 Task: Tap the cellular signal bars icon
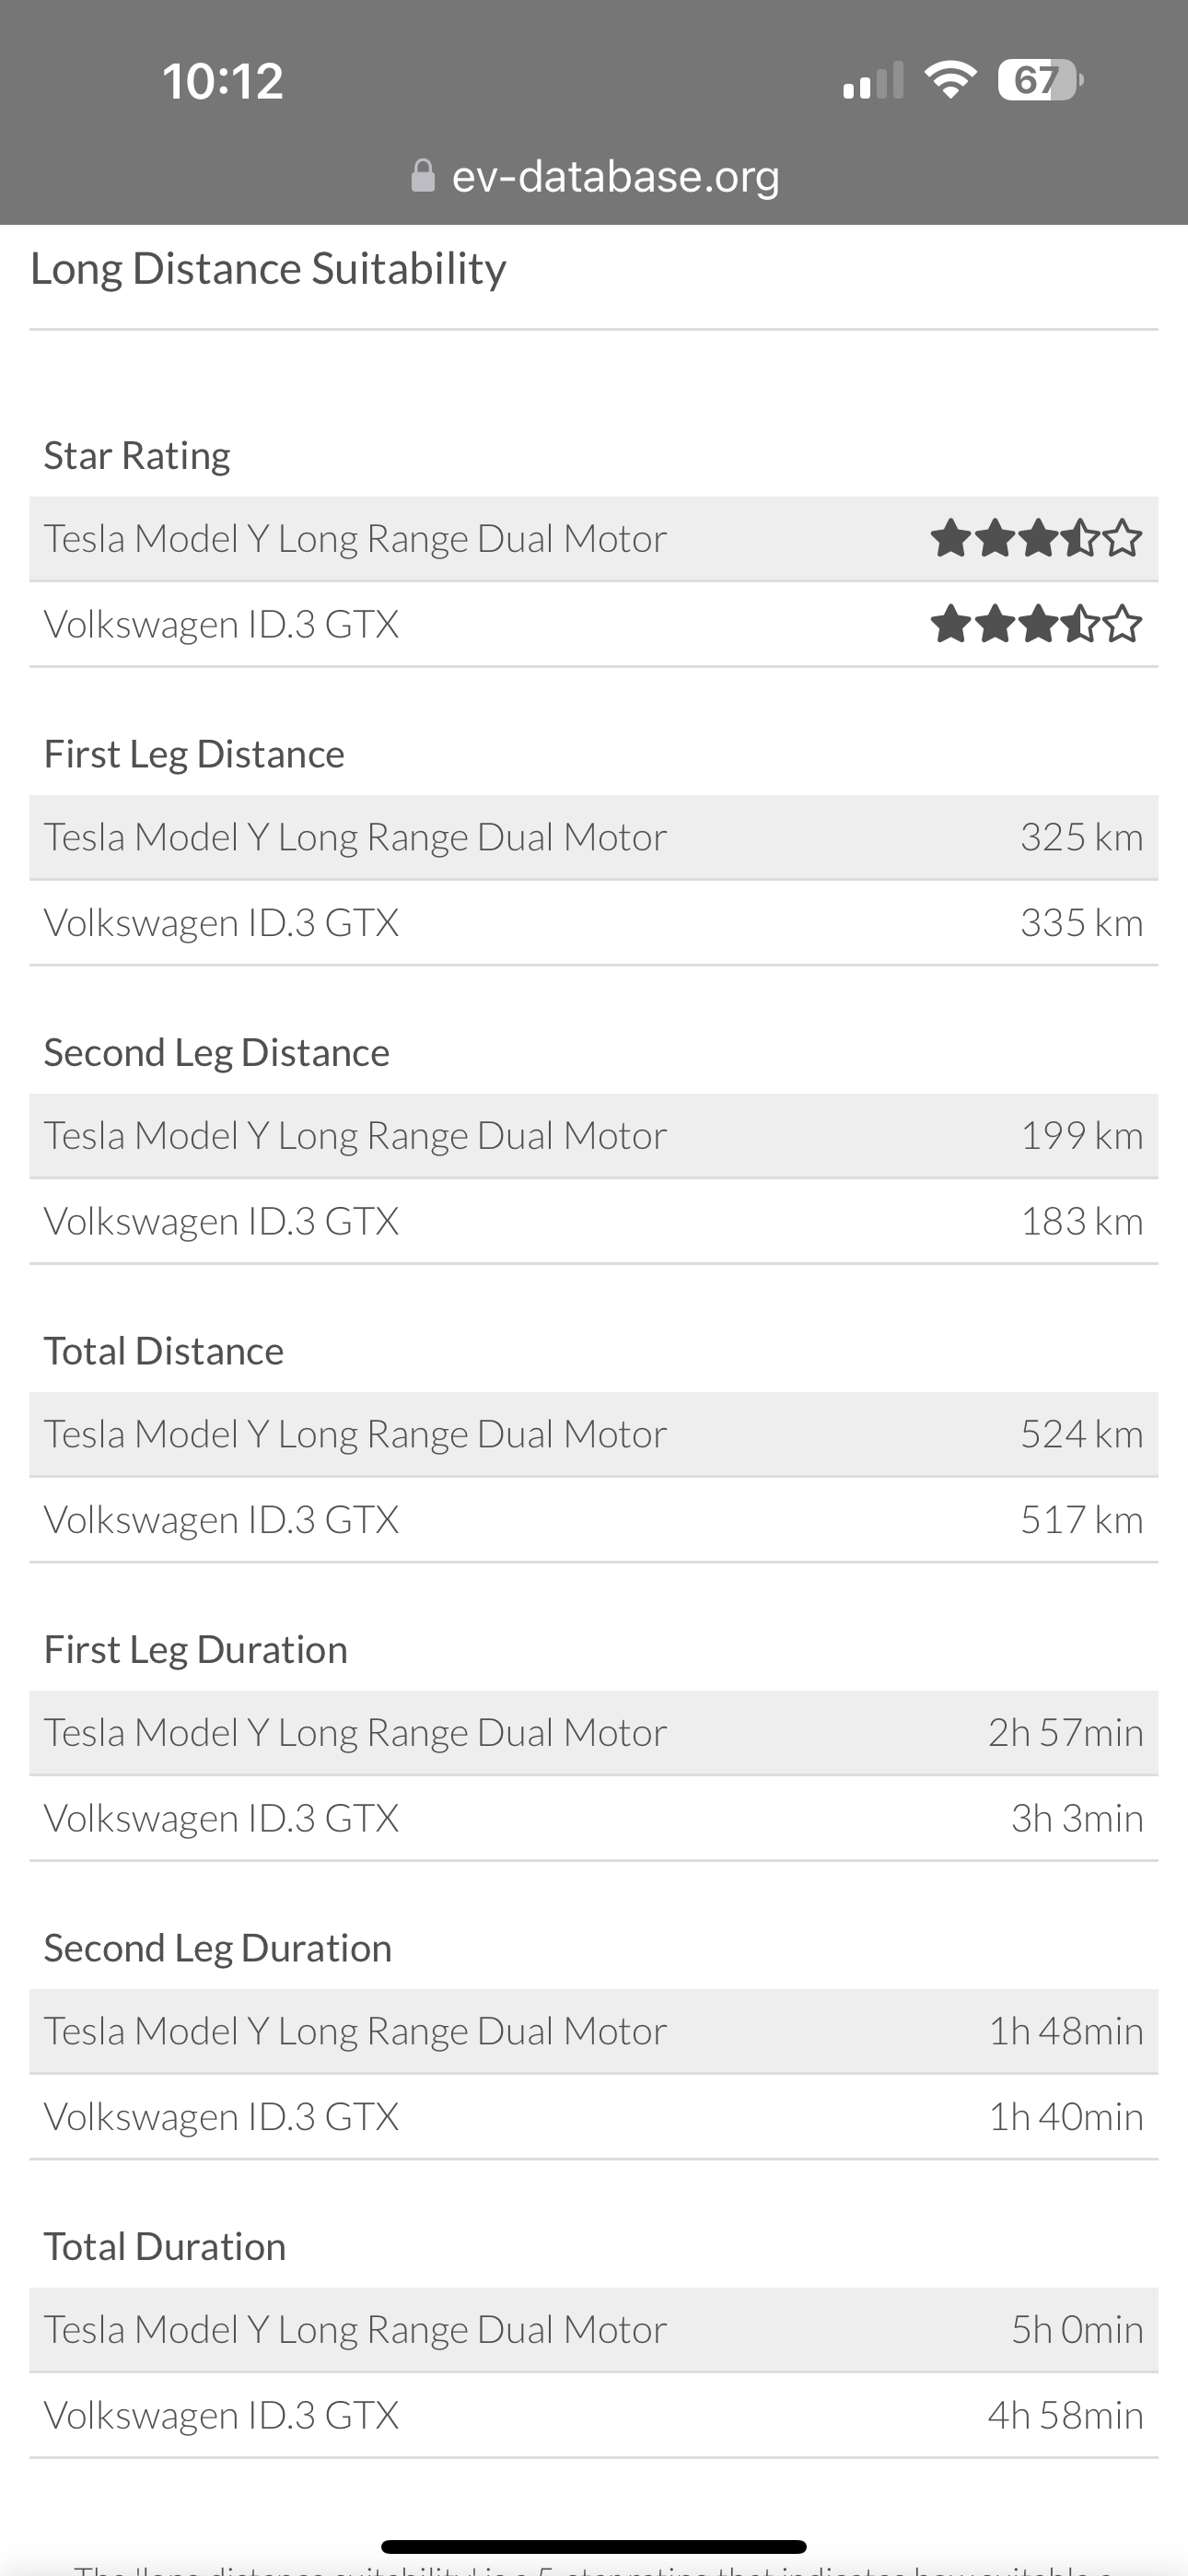873,80
